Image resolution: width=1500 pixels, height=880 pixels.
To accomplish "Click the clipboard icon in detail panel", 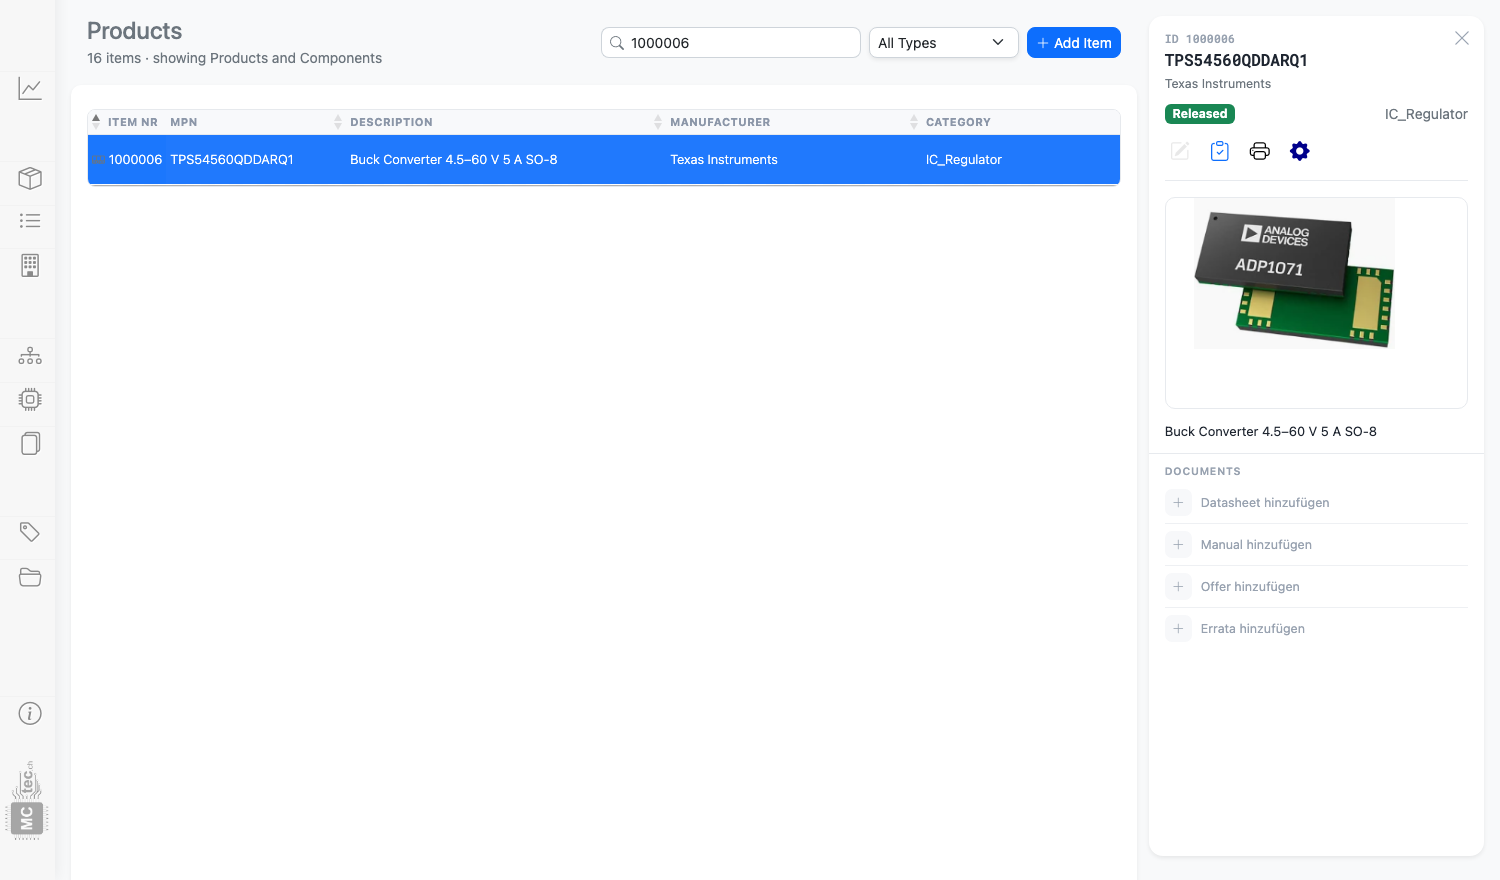I will point(1220,151).
